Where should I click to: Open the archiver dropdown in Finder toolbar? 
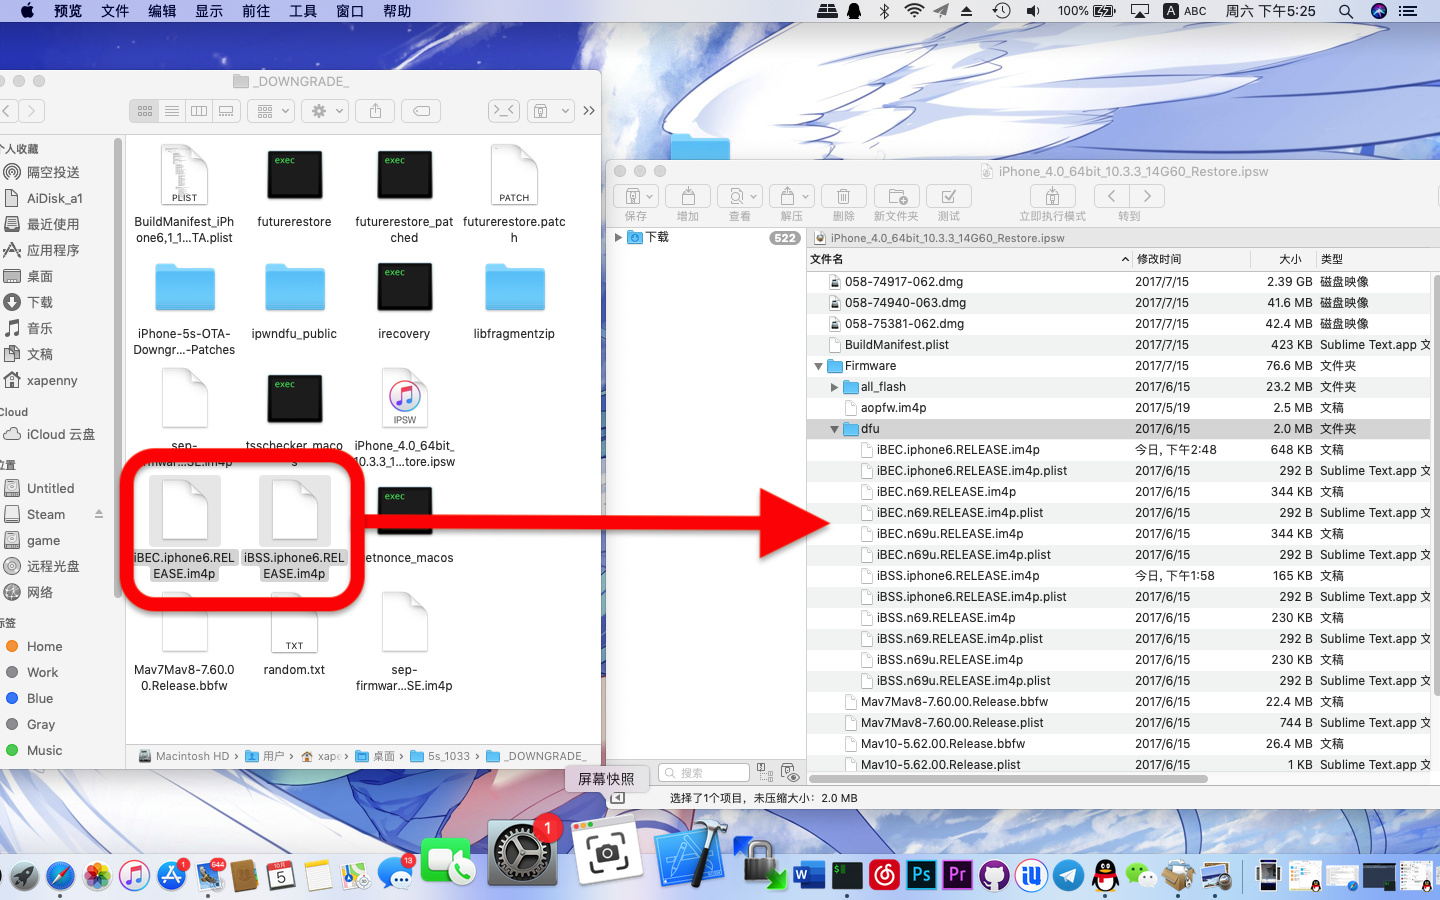pyautogui.click(x=550, y=111)
